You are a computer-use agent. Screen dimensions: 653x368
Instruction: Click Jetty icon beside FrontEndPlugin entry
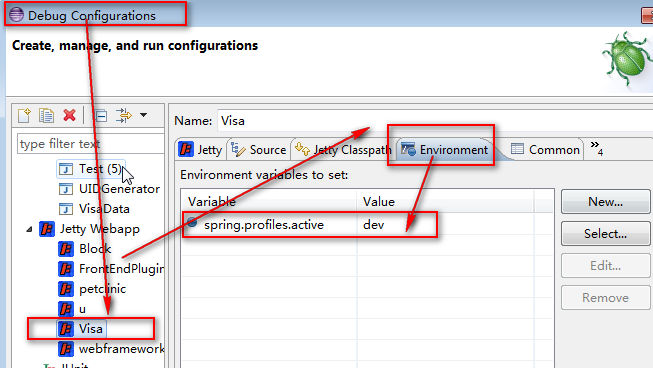tap(66, 269)
